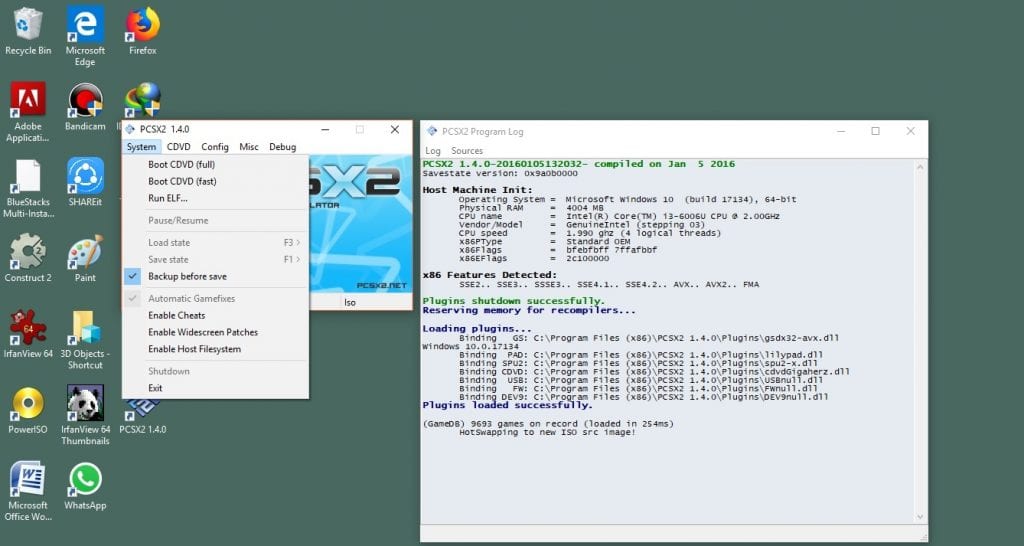Image resolution: width=1024 pixels, height=546 pixels.
Task: Close the PCSX2 1.4.0 window
Action: (x=394, y=129)
